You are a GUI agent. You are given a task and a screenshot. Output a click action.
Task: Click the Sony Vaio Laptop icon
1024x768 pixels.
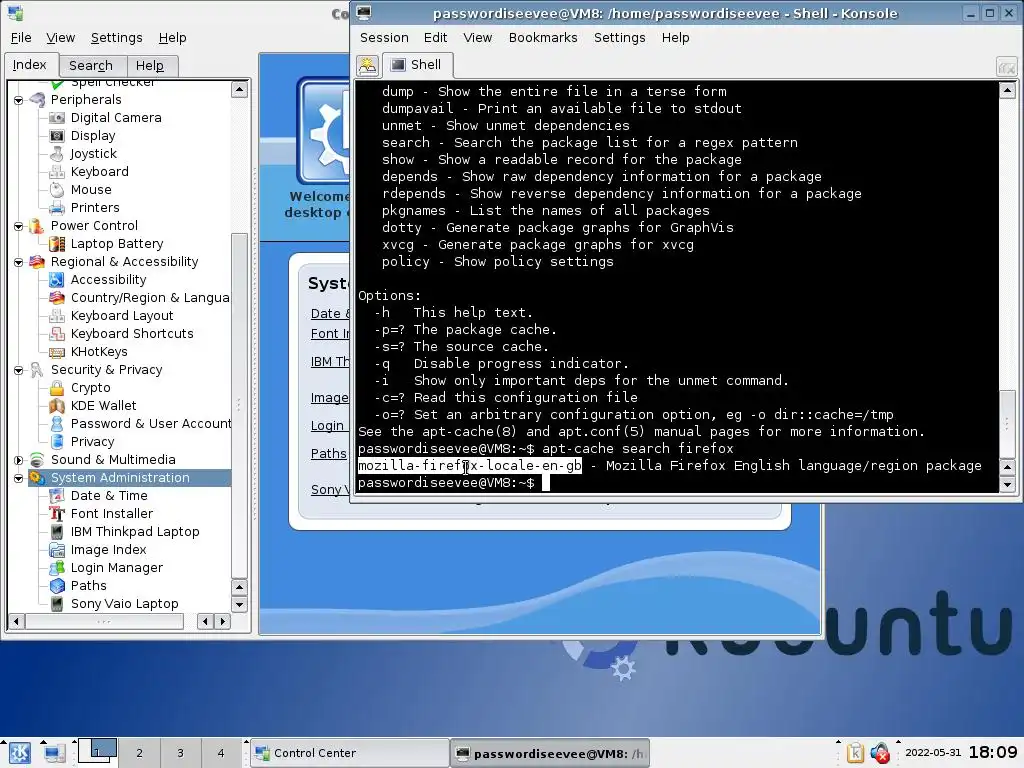pyautogui.click(x=57, y=603)
